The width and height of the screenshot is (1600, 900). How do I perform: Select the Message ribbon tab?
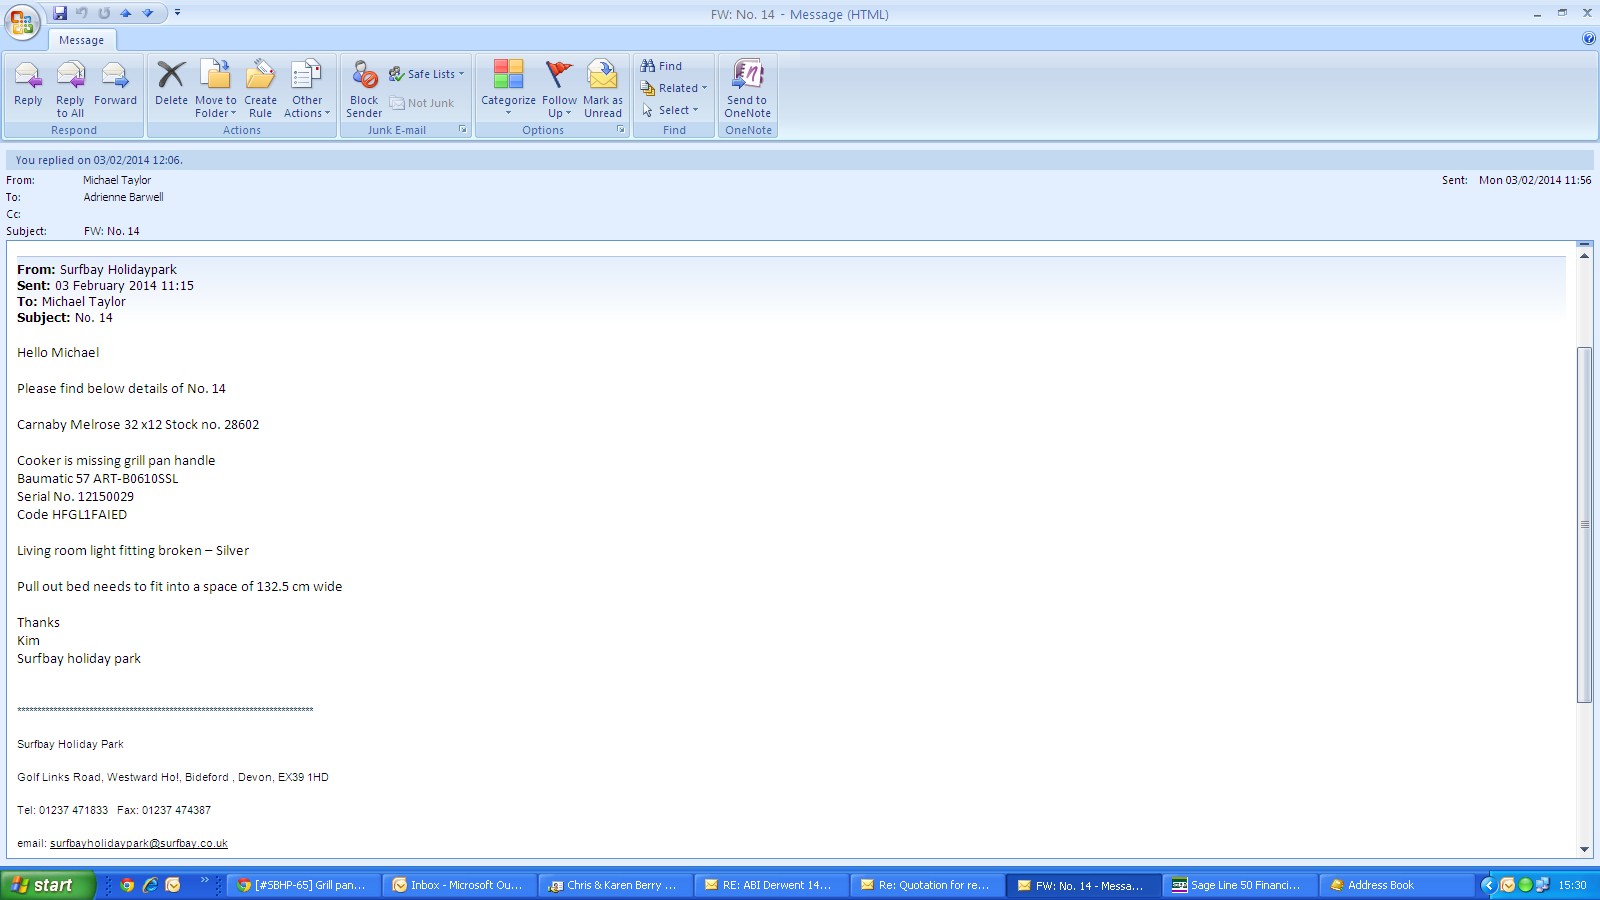(x=81, y=40)
